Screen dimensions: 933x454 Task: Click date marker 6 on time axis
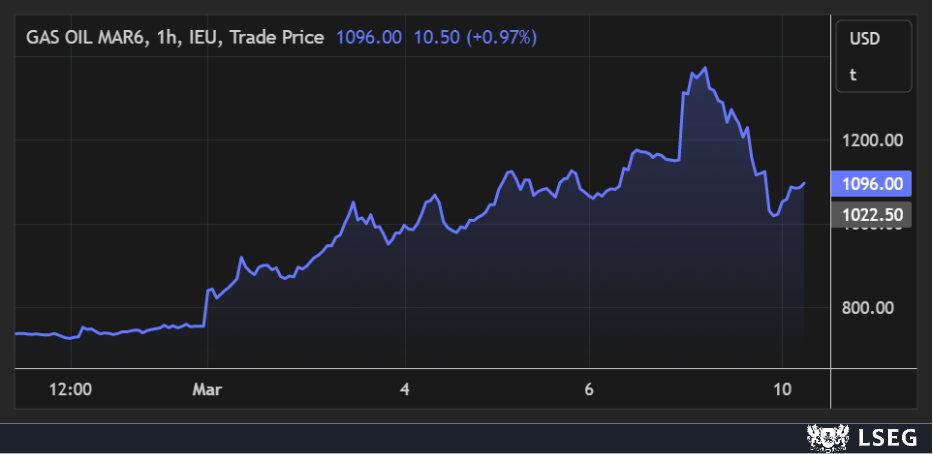[589, 388]
